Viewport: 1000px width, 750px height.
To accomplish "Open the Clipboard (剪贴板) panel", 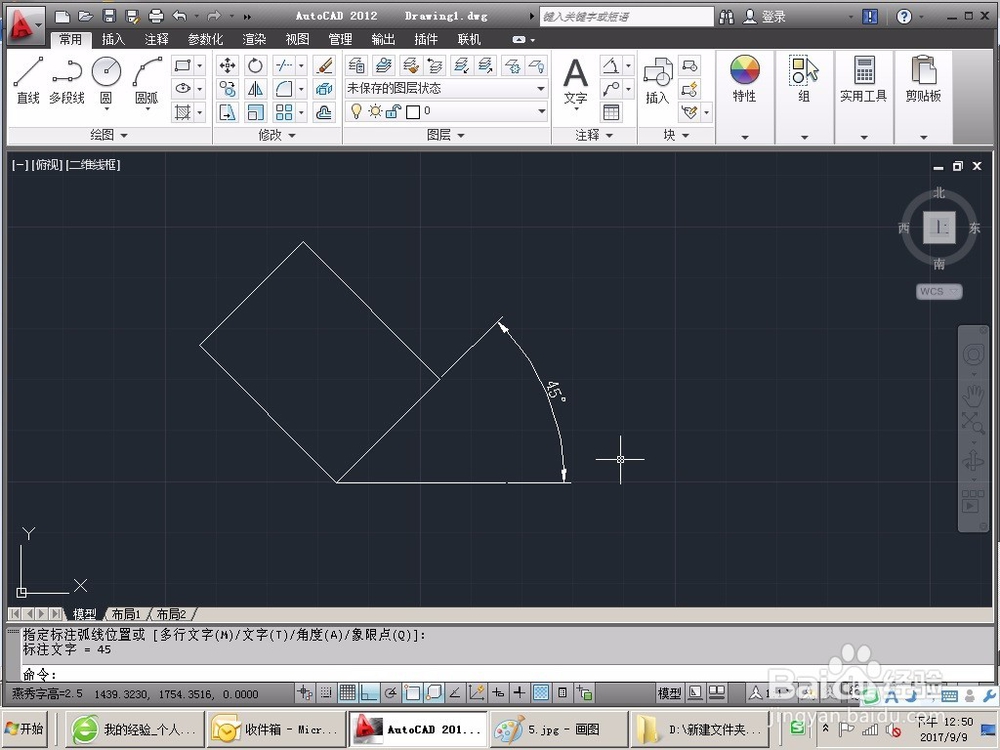I will 923,79.
